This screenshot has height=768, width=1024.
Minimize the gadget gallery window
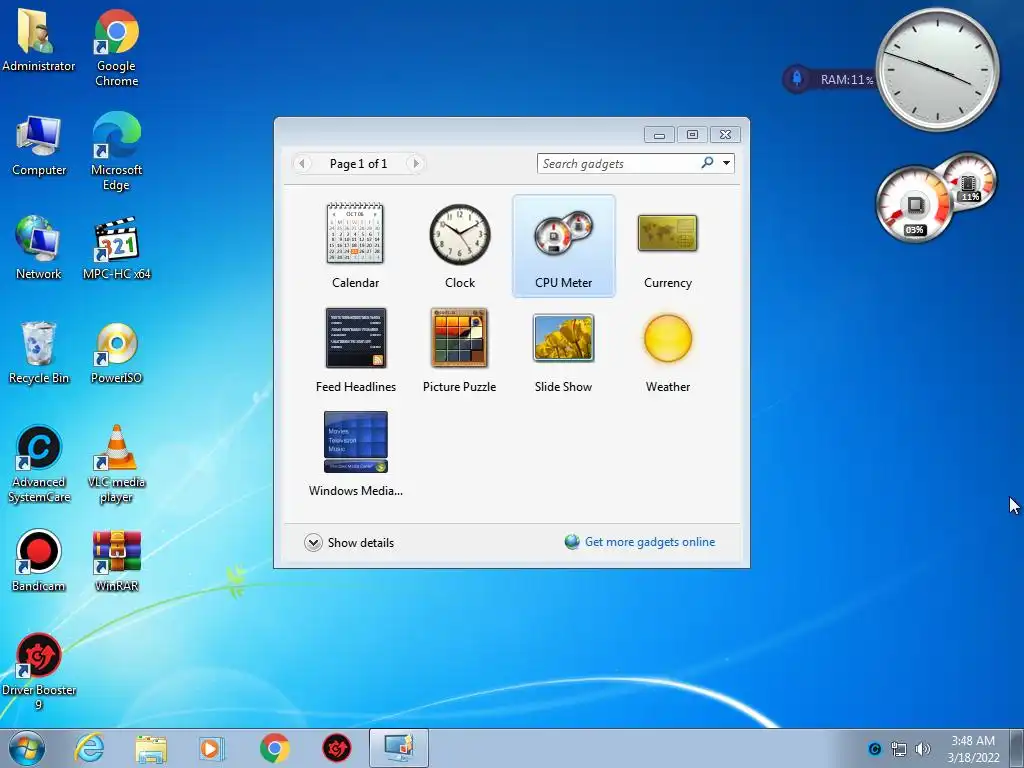tap(659, 135)
